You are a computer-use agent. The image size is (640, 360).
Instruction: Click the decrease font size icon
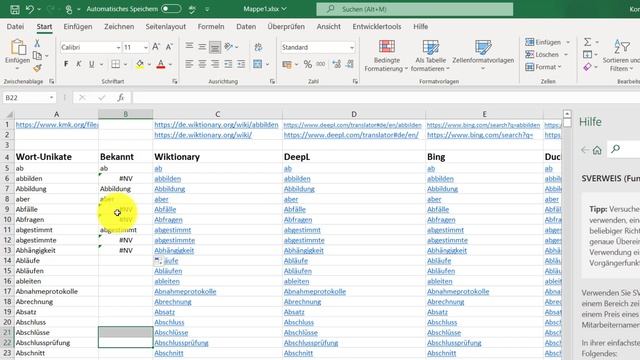pyautogui.click(x=169, y=47)
